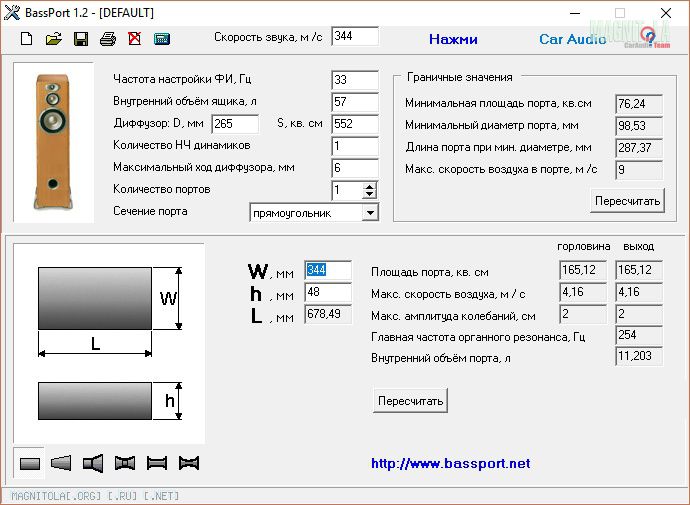Edit the speed of sound field
This screenshot has height=505, width=690.
pos(355,37)
